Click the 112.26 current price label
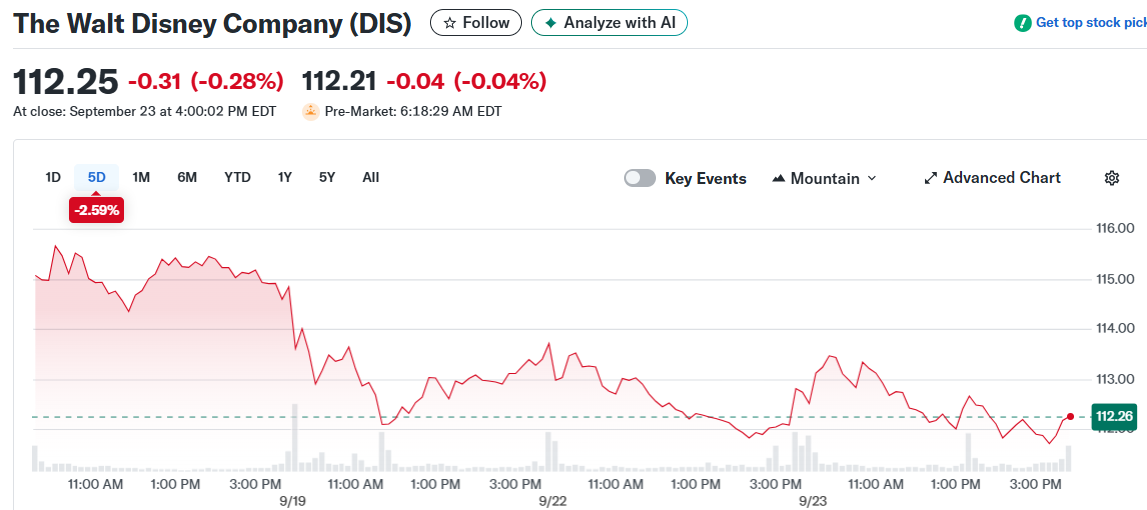 (1116, 417)
